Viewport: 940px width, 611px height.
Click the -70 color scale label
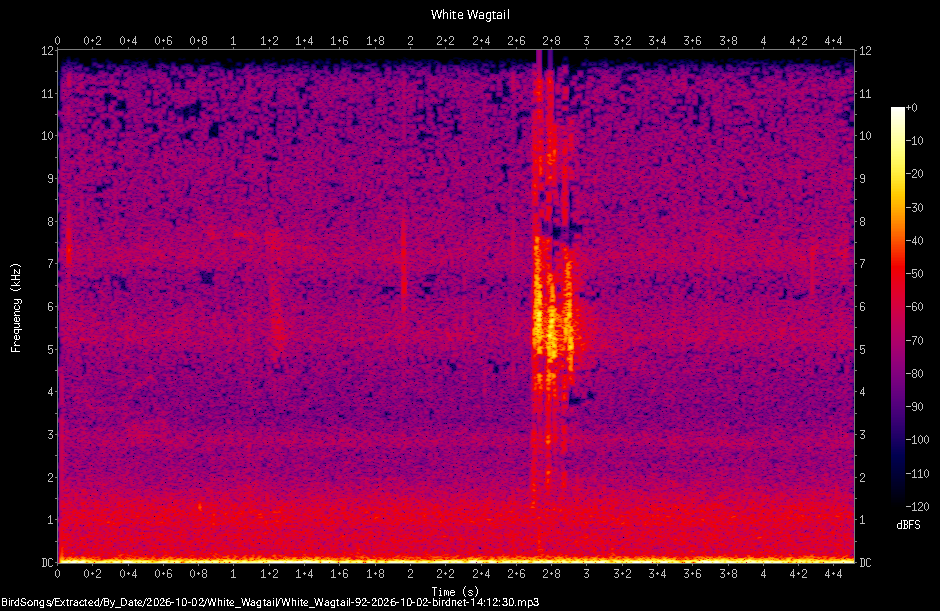[914, 340]
